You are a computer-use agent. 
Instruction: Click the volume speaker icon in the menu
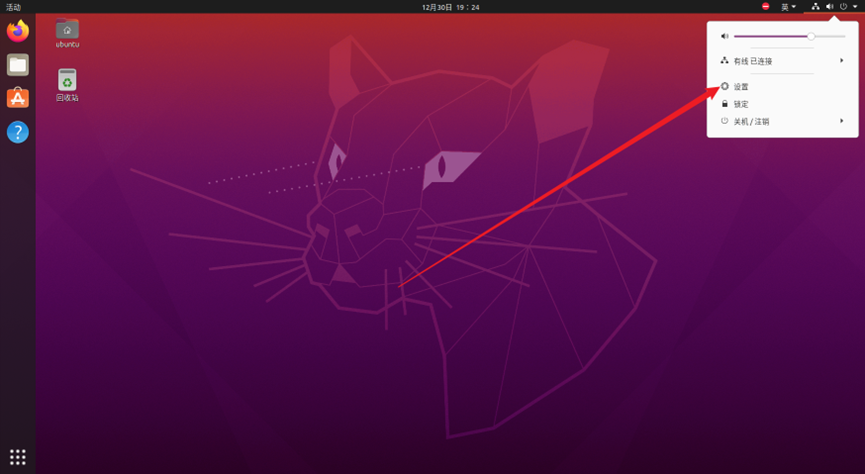[725, 36]
